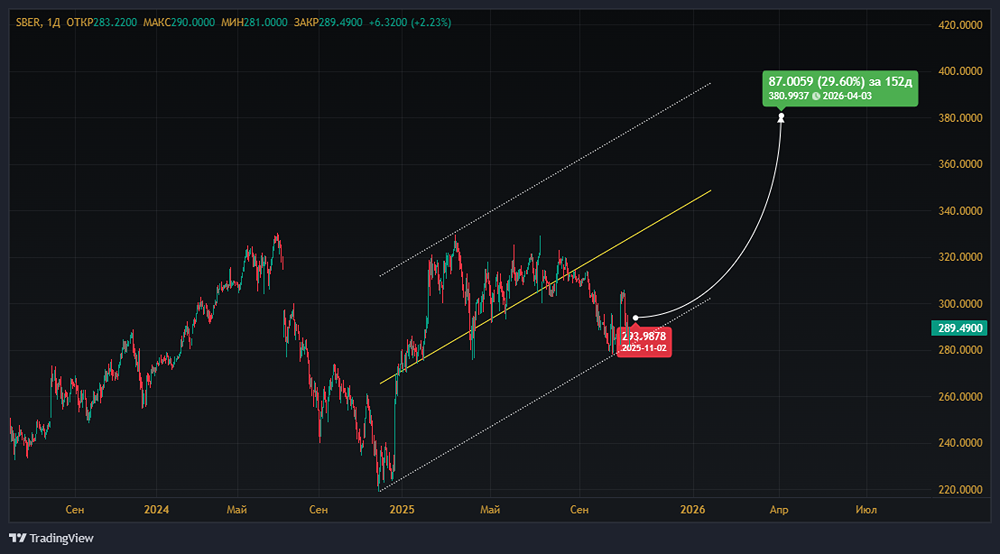Click the 360.0000 price axis label
This screenshot has width=1000, height=554.
pos(960,164)
